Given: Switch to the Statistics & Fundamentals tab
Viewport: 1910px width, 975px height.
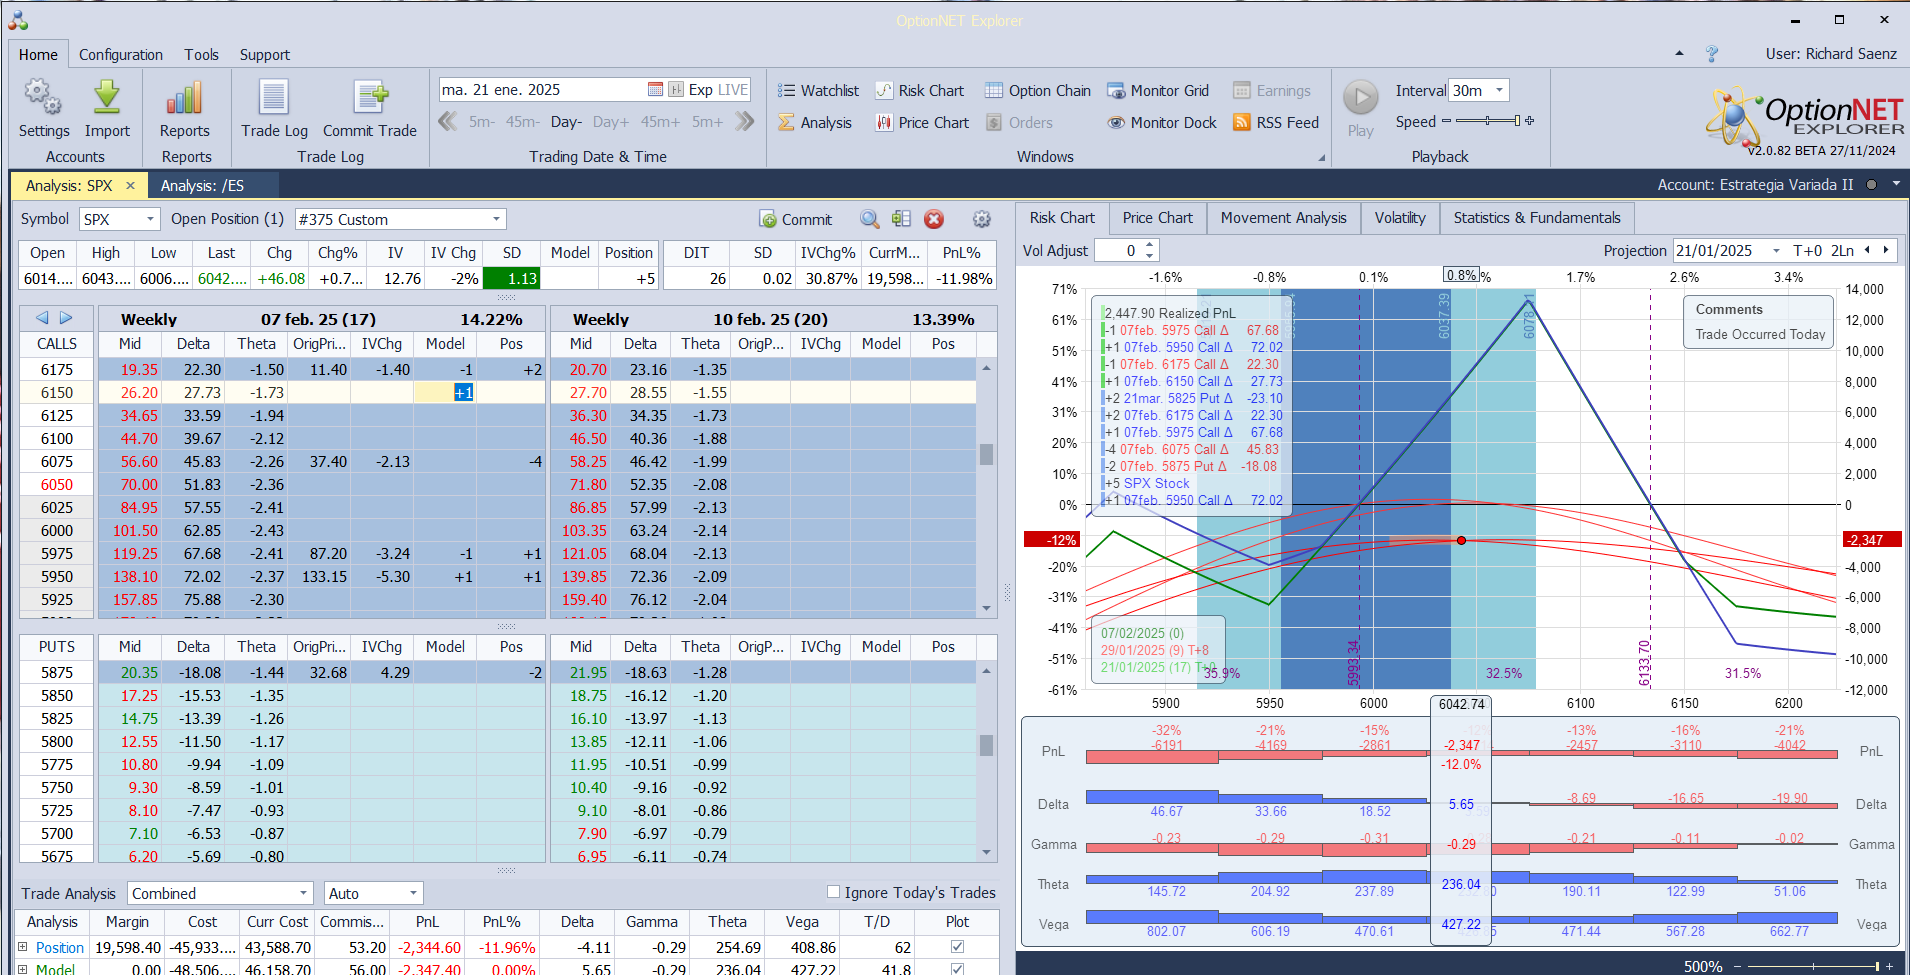Looking at the screenshot, I should (x=1537, y=218).
